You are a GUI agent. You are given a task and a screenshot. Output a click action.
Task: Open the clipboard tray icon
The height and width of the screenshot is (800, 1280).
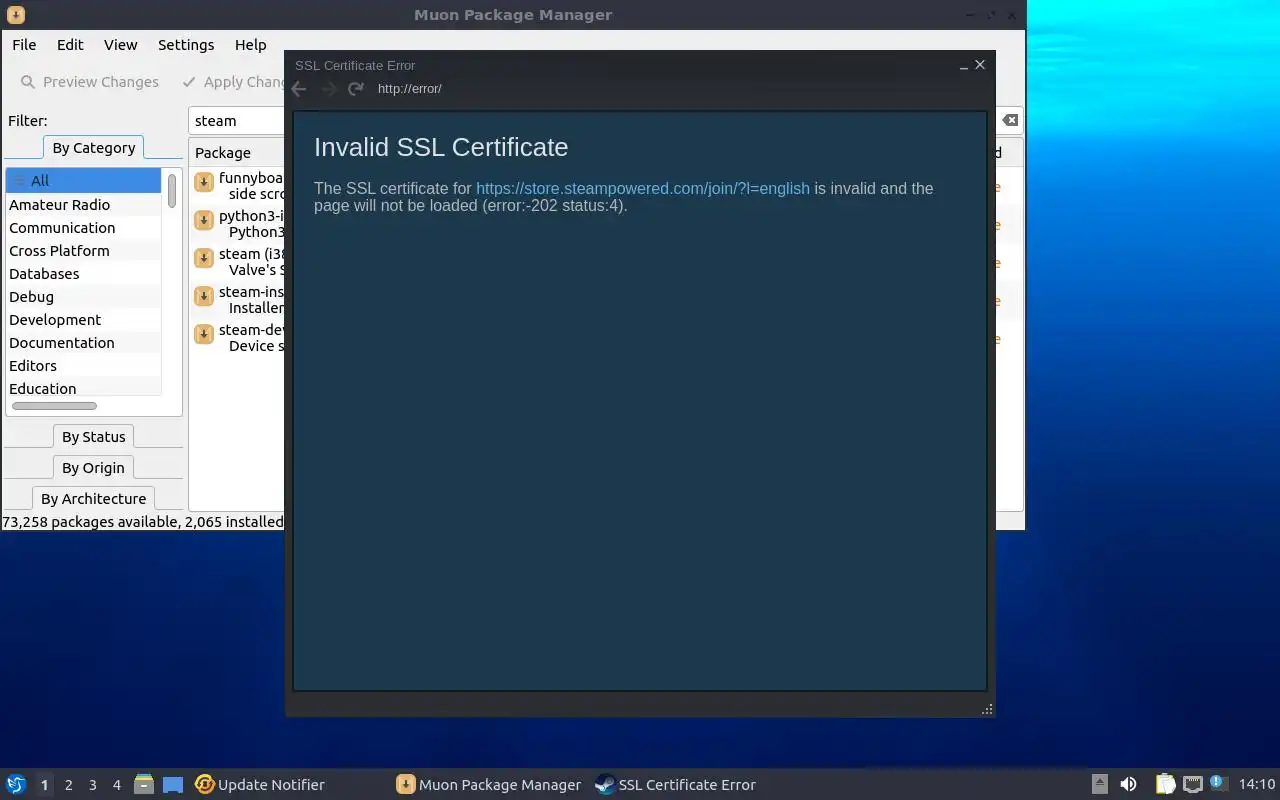1165,784
